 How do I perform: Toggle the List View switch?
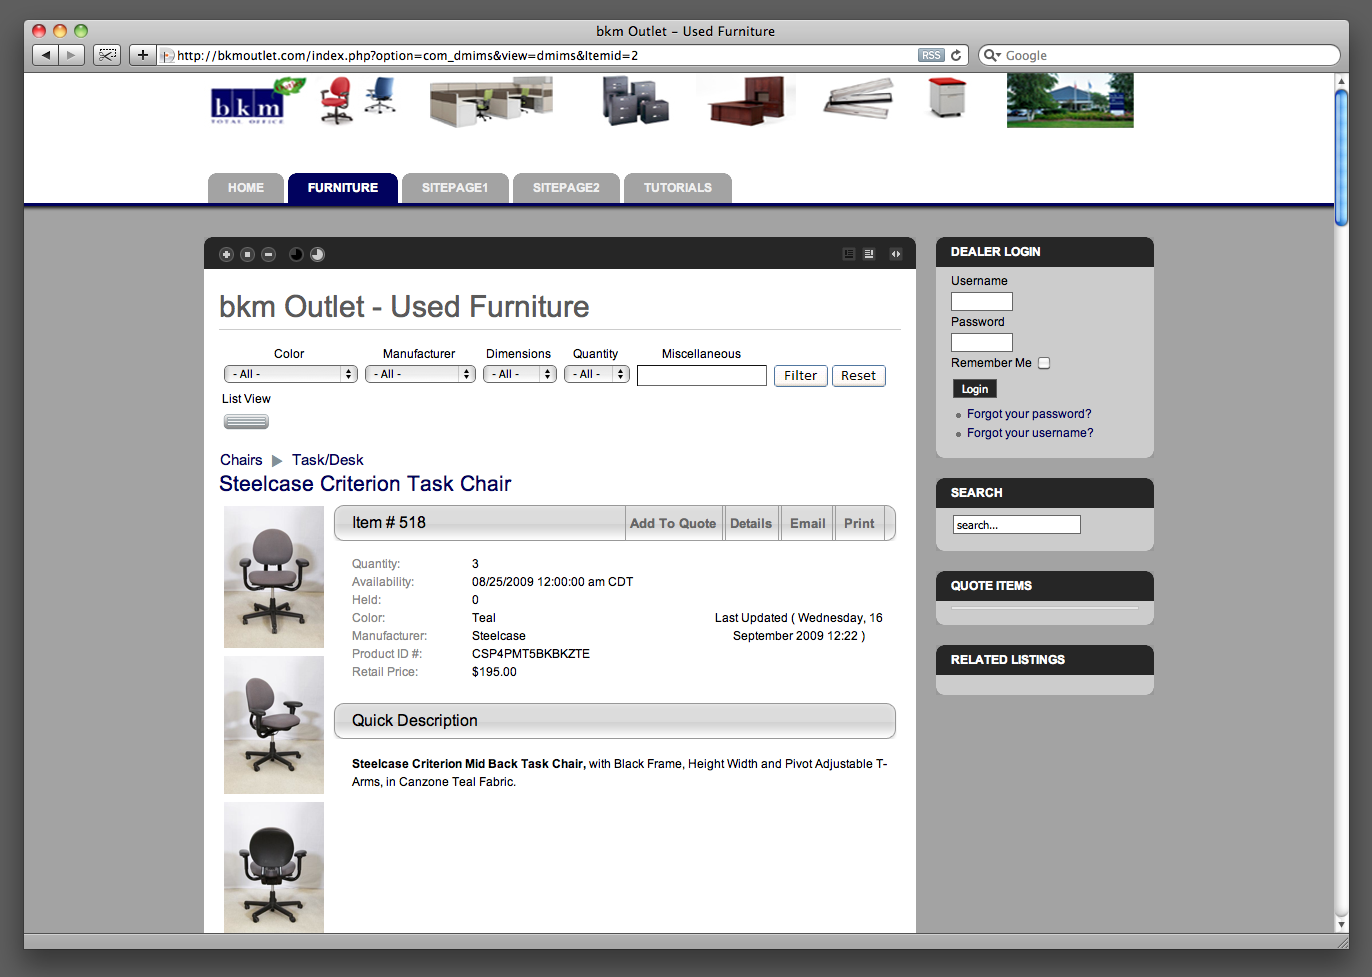(x=246, y=422)
